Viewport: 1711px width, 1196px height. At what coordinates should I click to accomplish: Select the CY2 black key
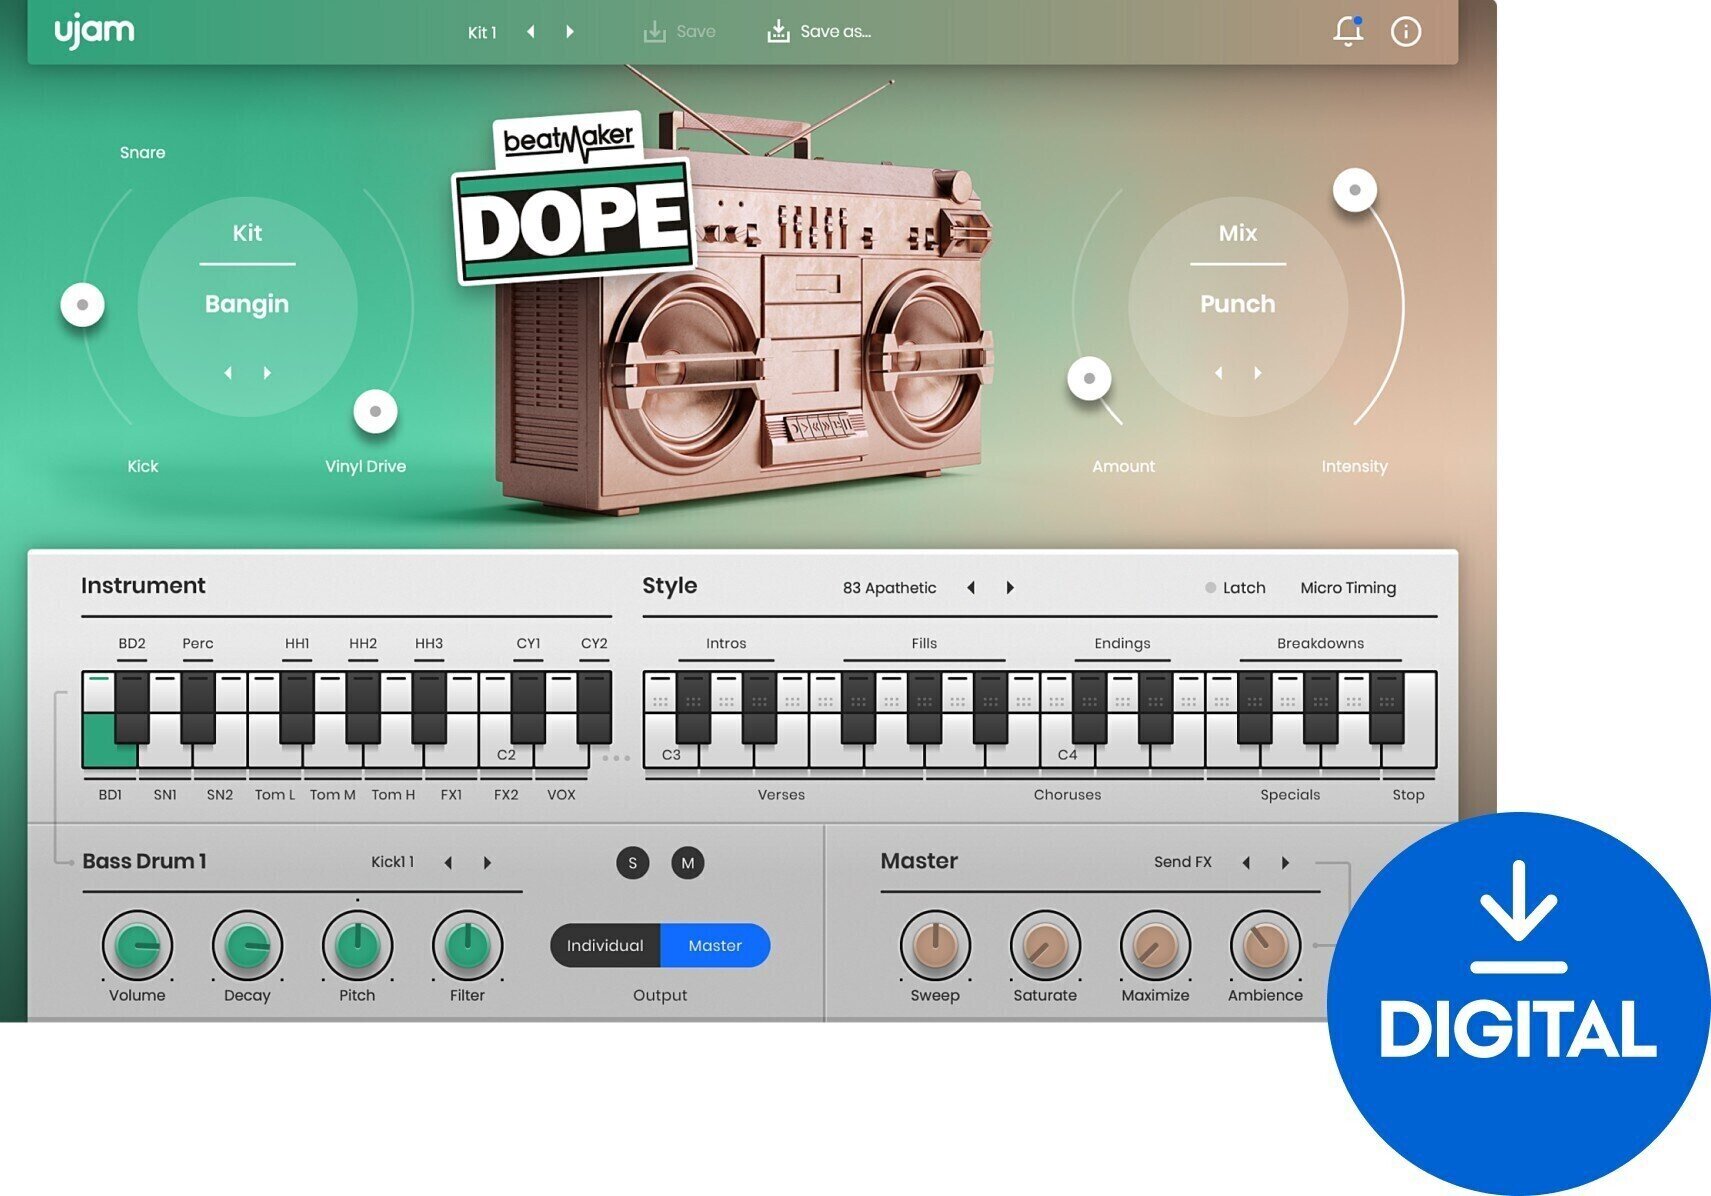tap(594, 708)
